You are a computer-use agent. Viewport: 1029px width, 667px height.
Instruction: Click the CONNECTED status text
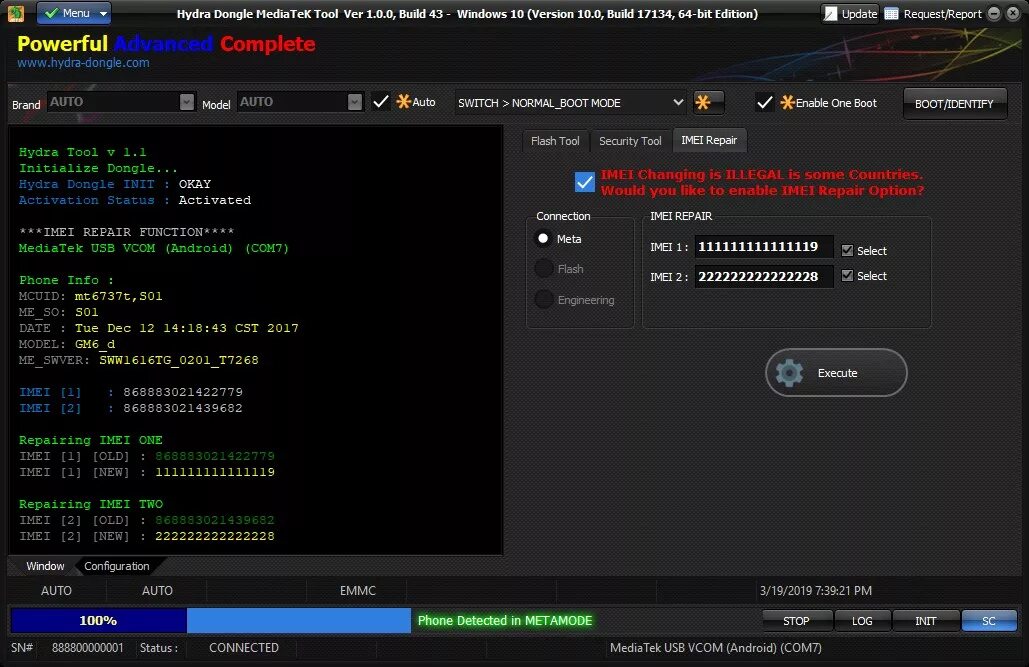coord(243,648)
